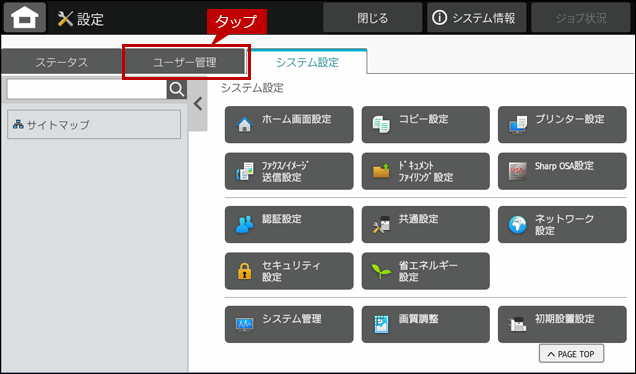Open プリンター設定 printer settings tile
Screen dimensions: 636x374
562,125
